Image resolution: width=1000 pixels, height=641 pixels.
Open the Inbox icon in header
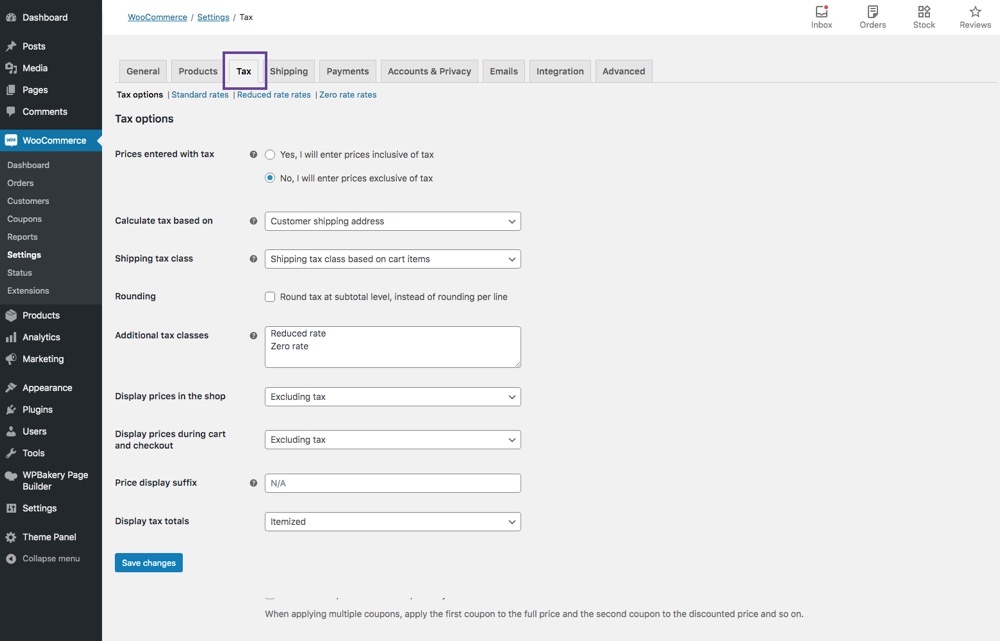821,13
